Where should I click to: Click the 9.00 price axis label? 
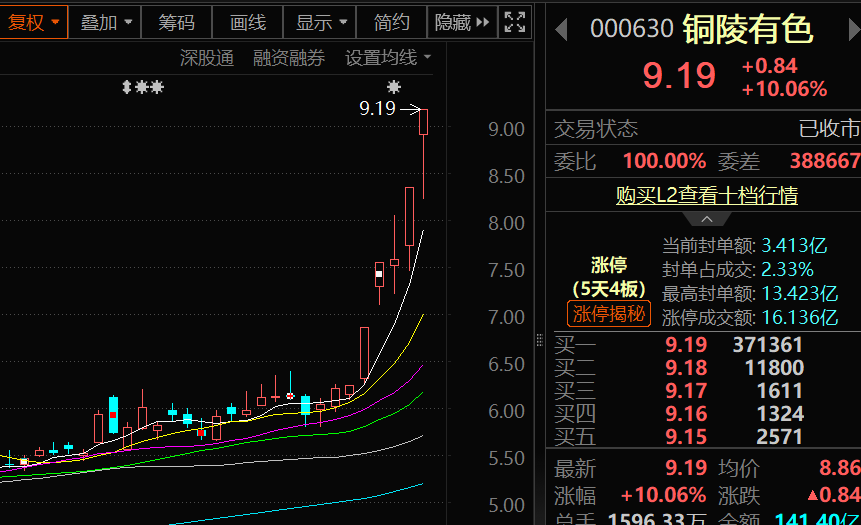click(506, 130)
